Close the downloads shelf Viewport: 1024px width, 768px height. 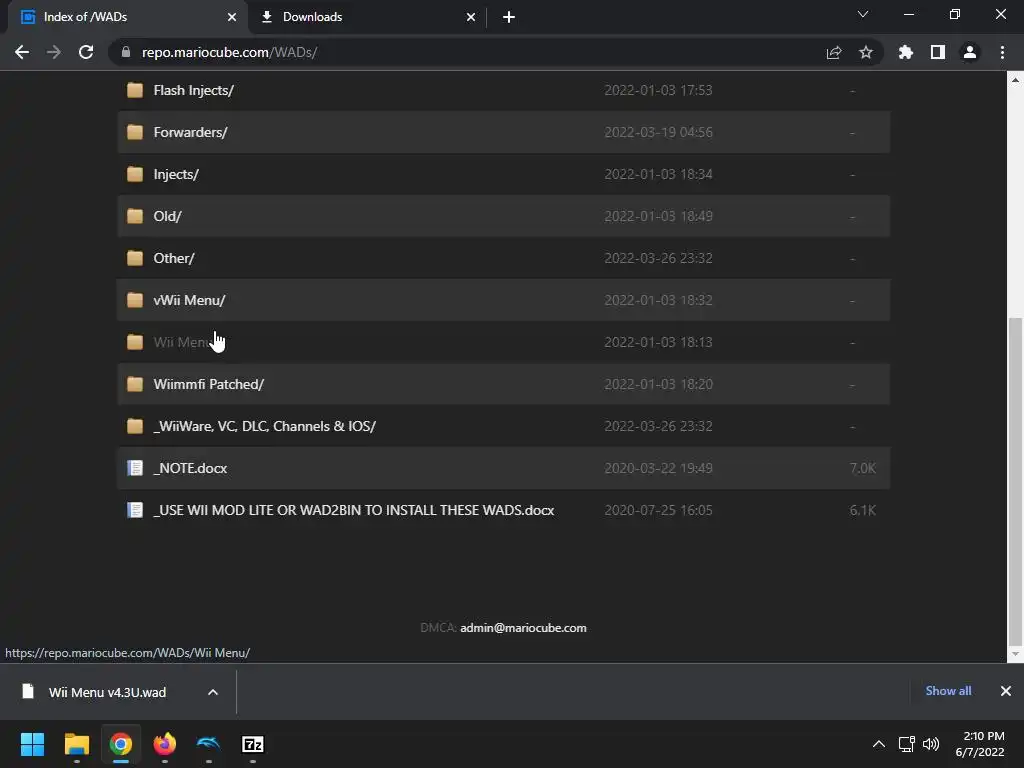pyautogui.click(x=1006, y=691)
